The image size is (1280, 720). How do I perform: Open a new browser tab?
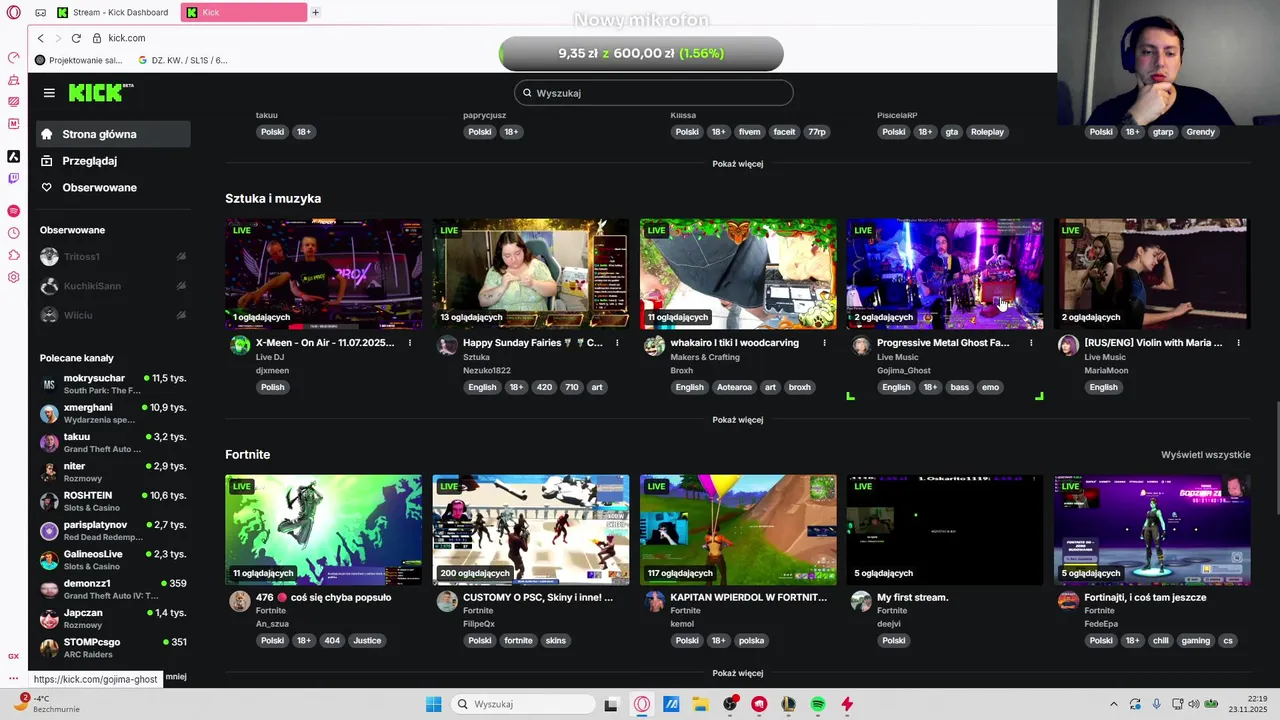click(315, 12)
